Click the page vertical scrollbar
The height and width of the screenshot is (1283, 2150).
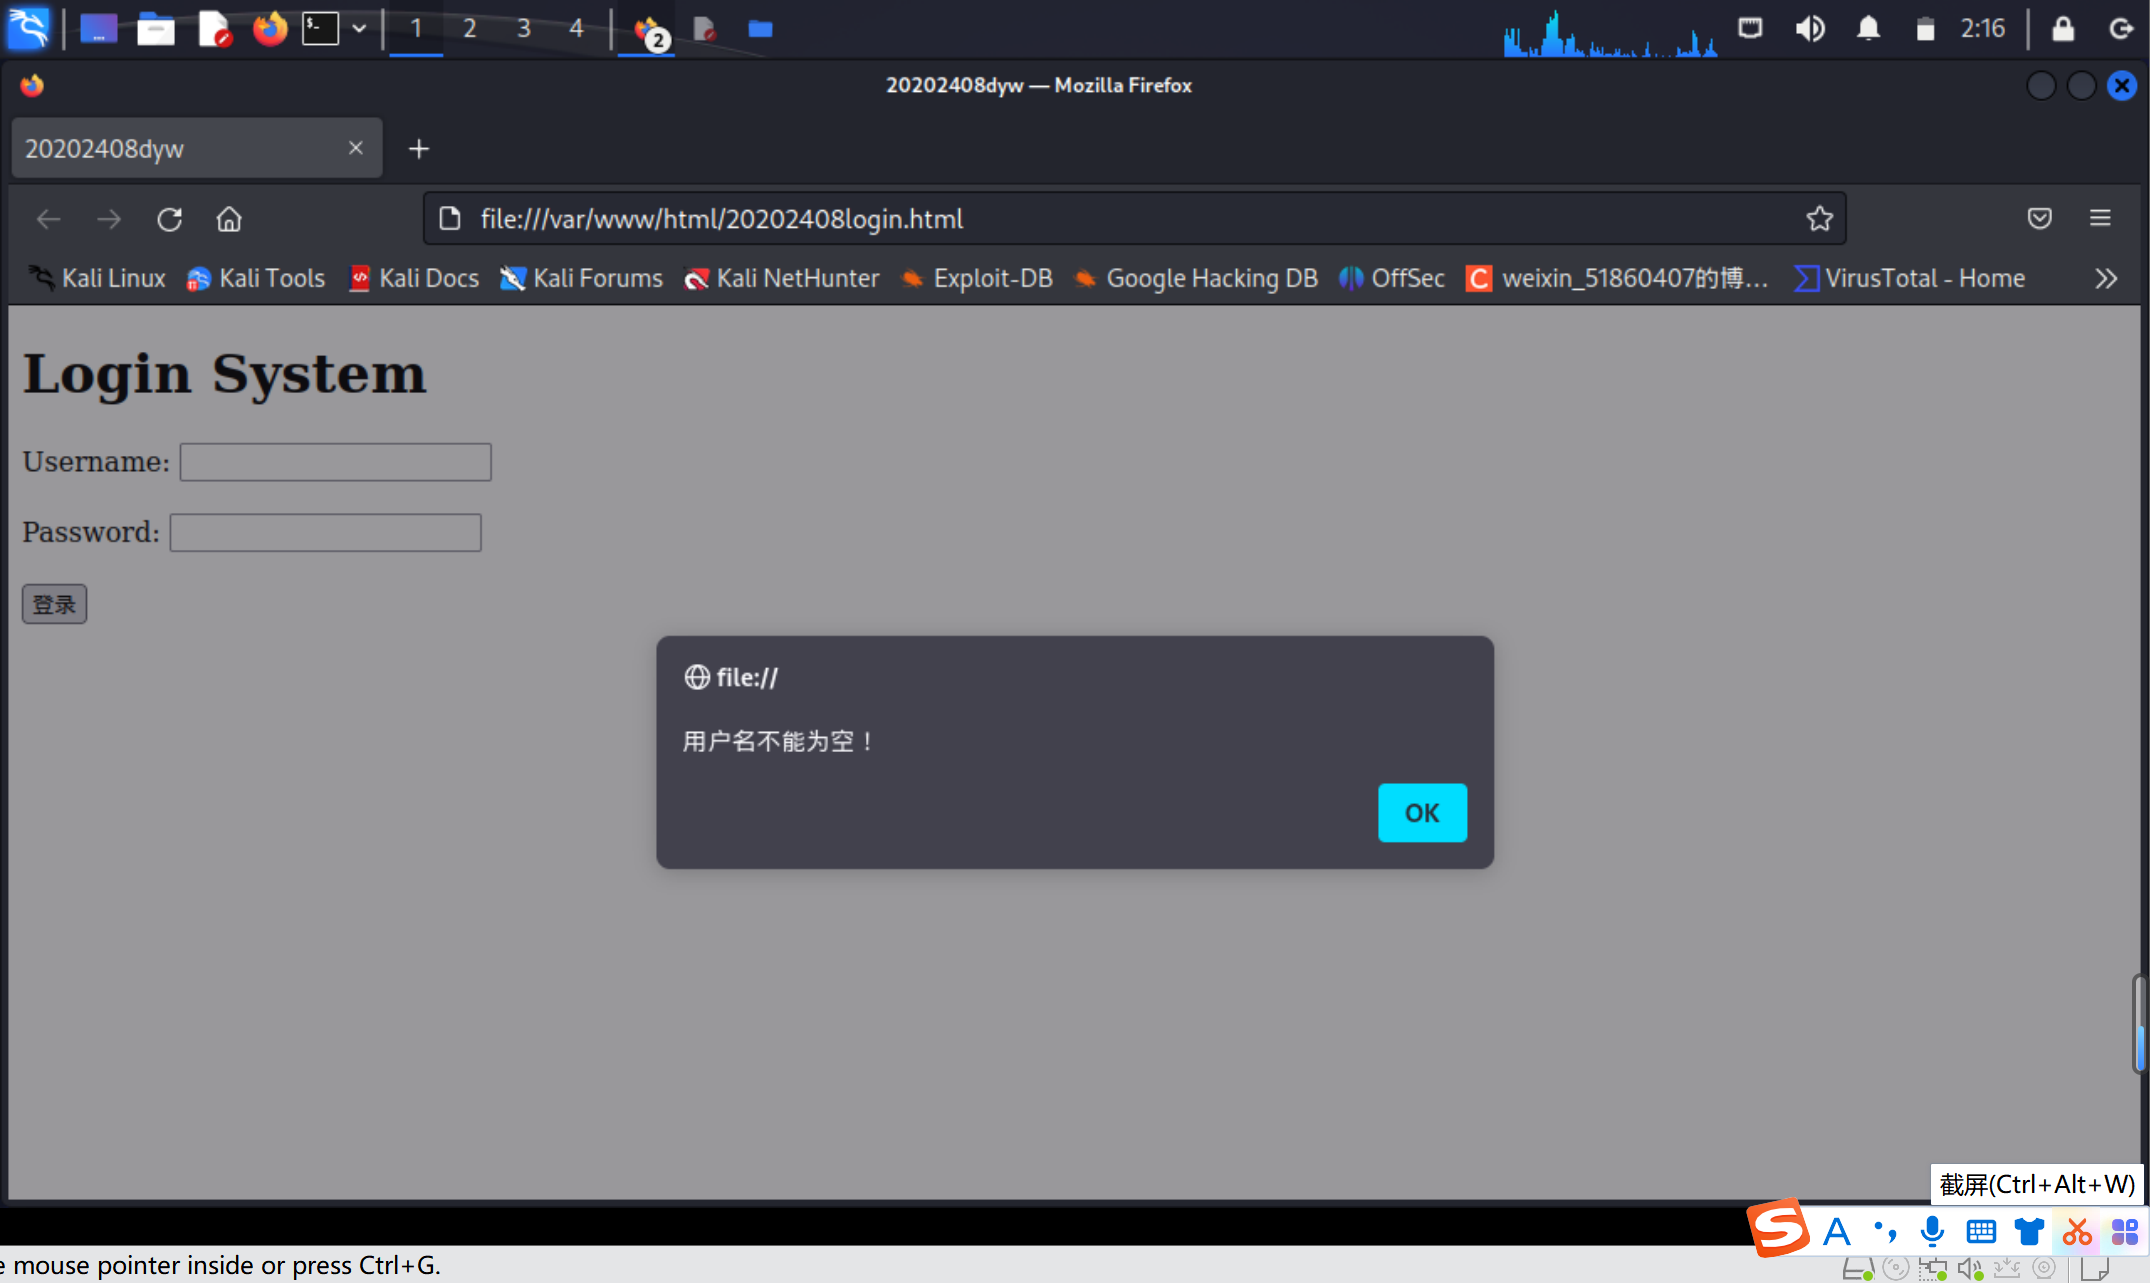2139,1024
